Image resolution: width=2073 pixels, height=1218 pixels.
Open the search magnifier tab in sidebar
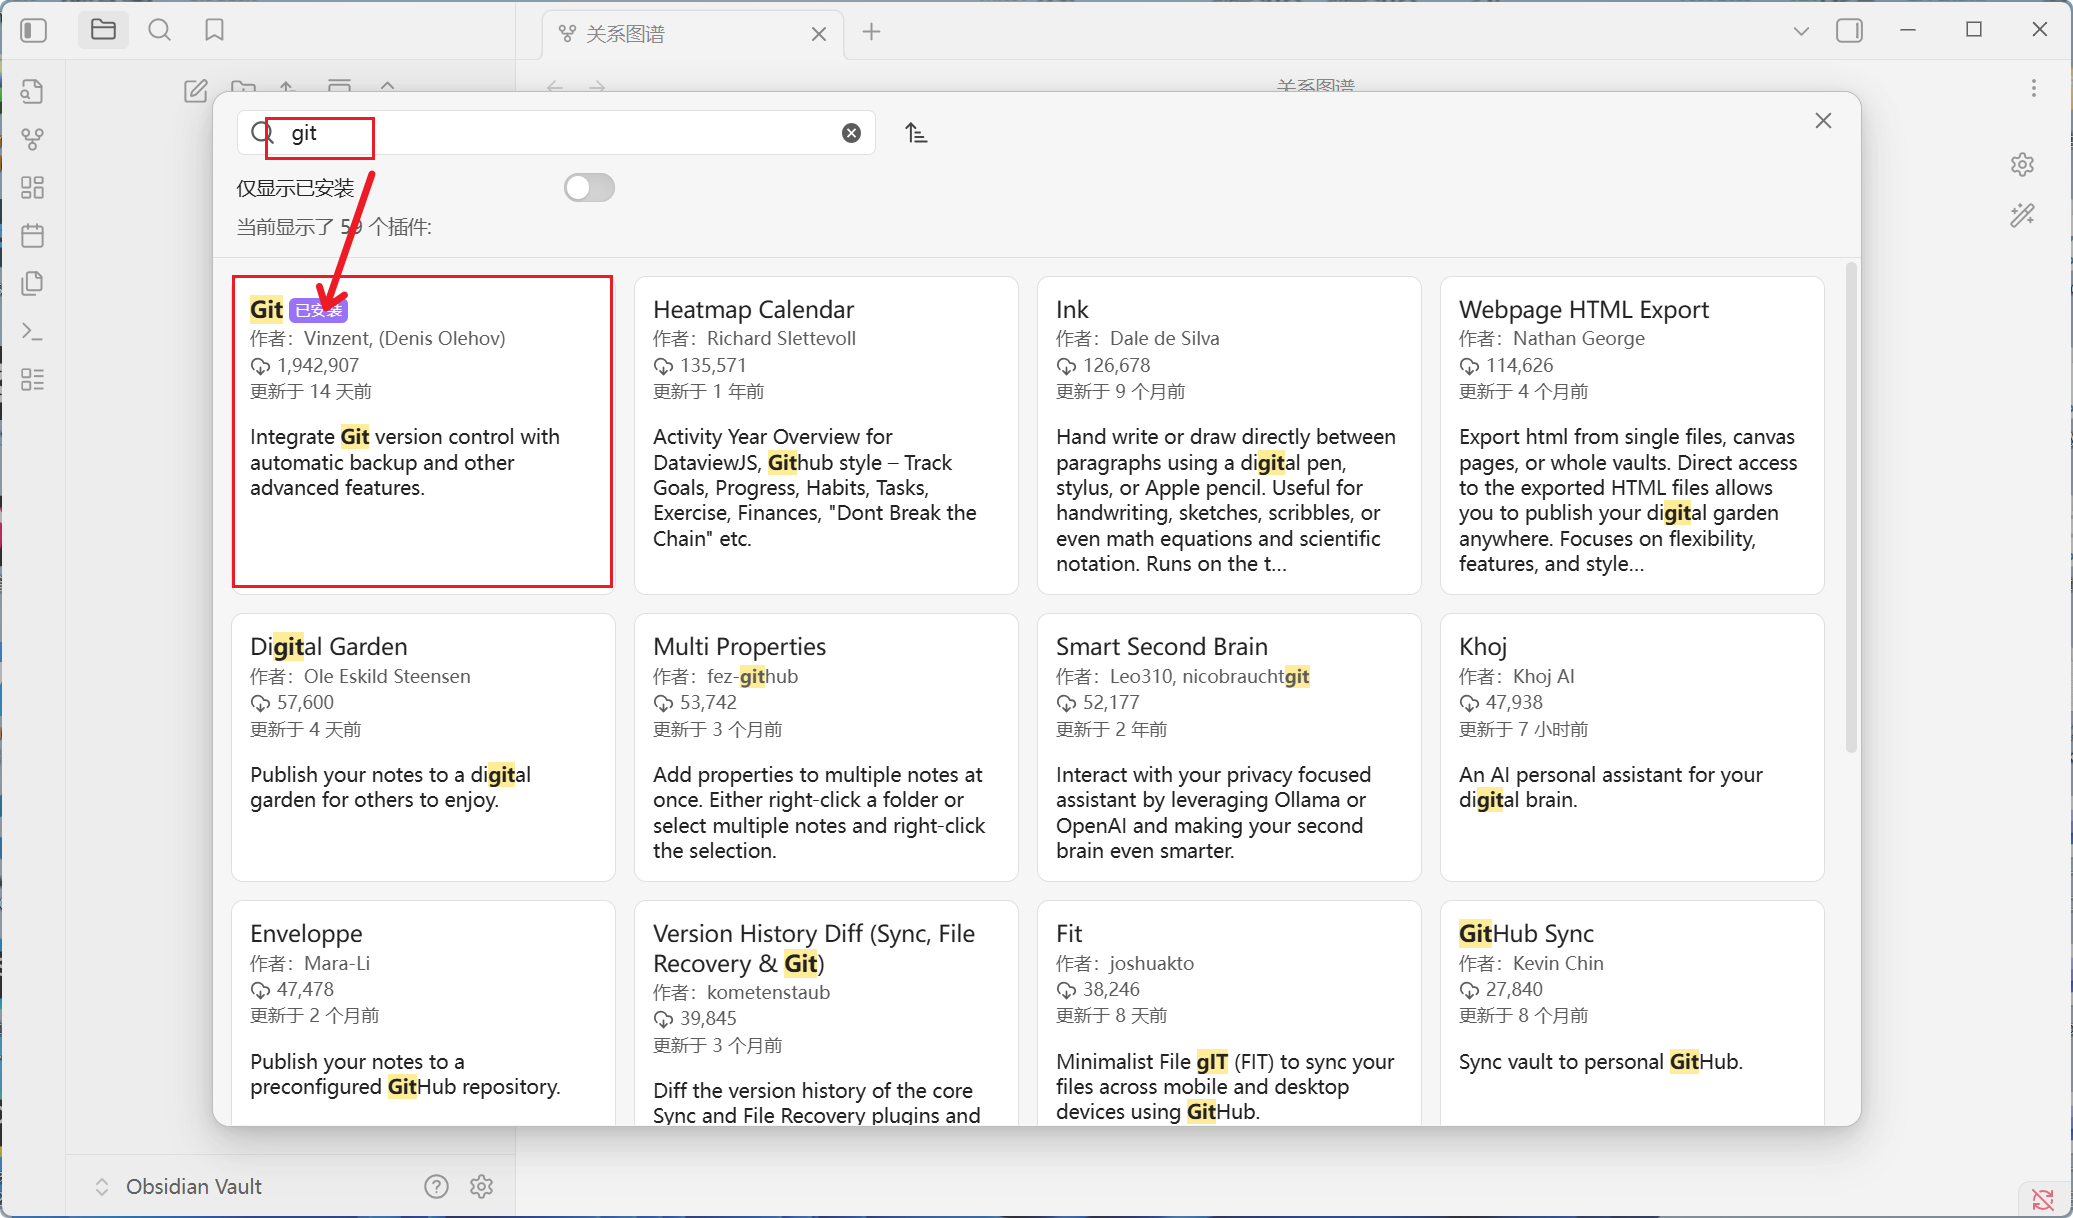(159, 30)
